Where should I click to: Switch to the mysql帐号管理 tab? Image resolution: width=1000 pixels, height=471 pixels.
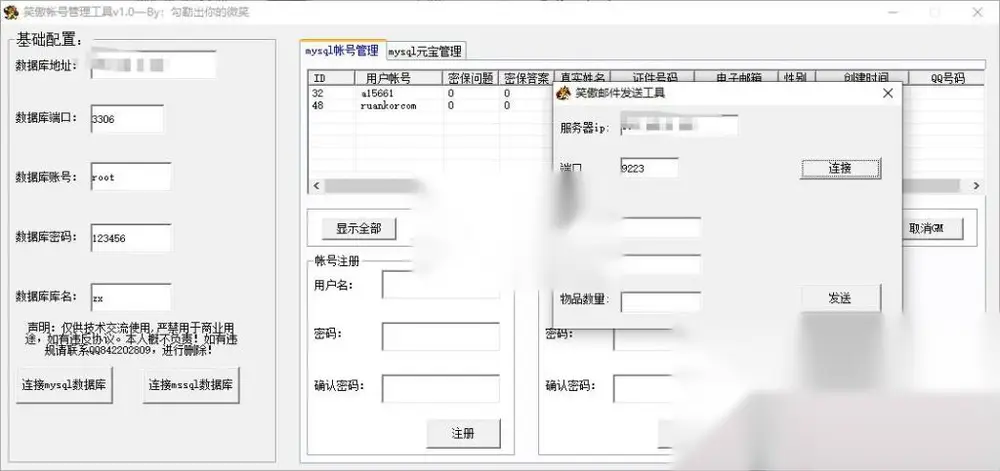point(342,50)
